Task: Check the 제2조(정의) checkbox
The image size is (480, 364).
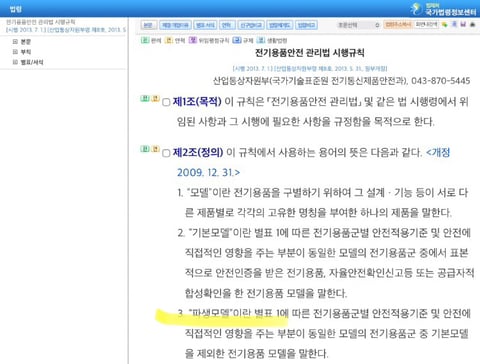Action: (x=166, y=153)
